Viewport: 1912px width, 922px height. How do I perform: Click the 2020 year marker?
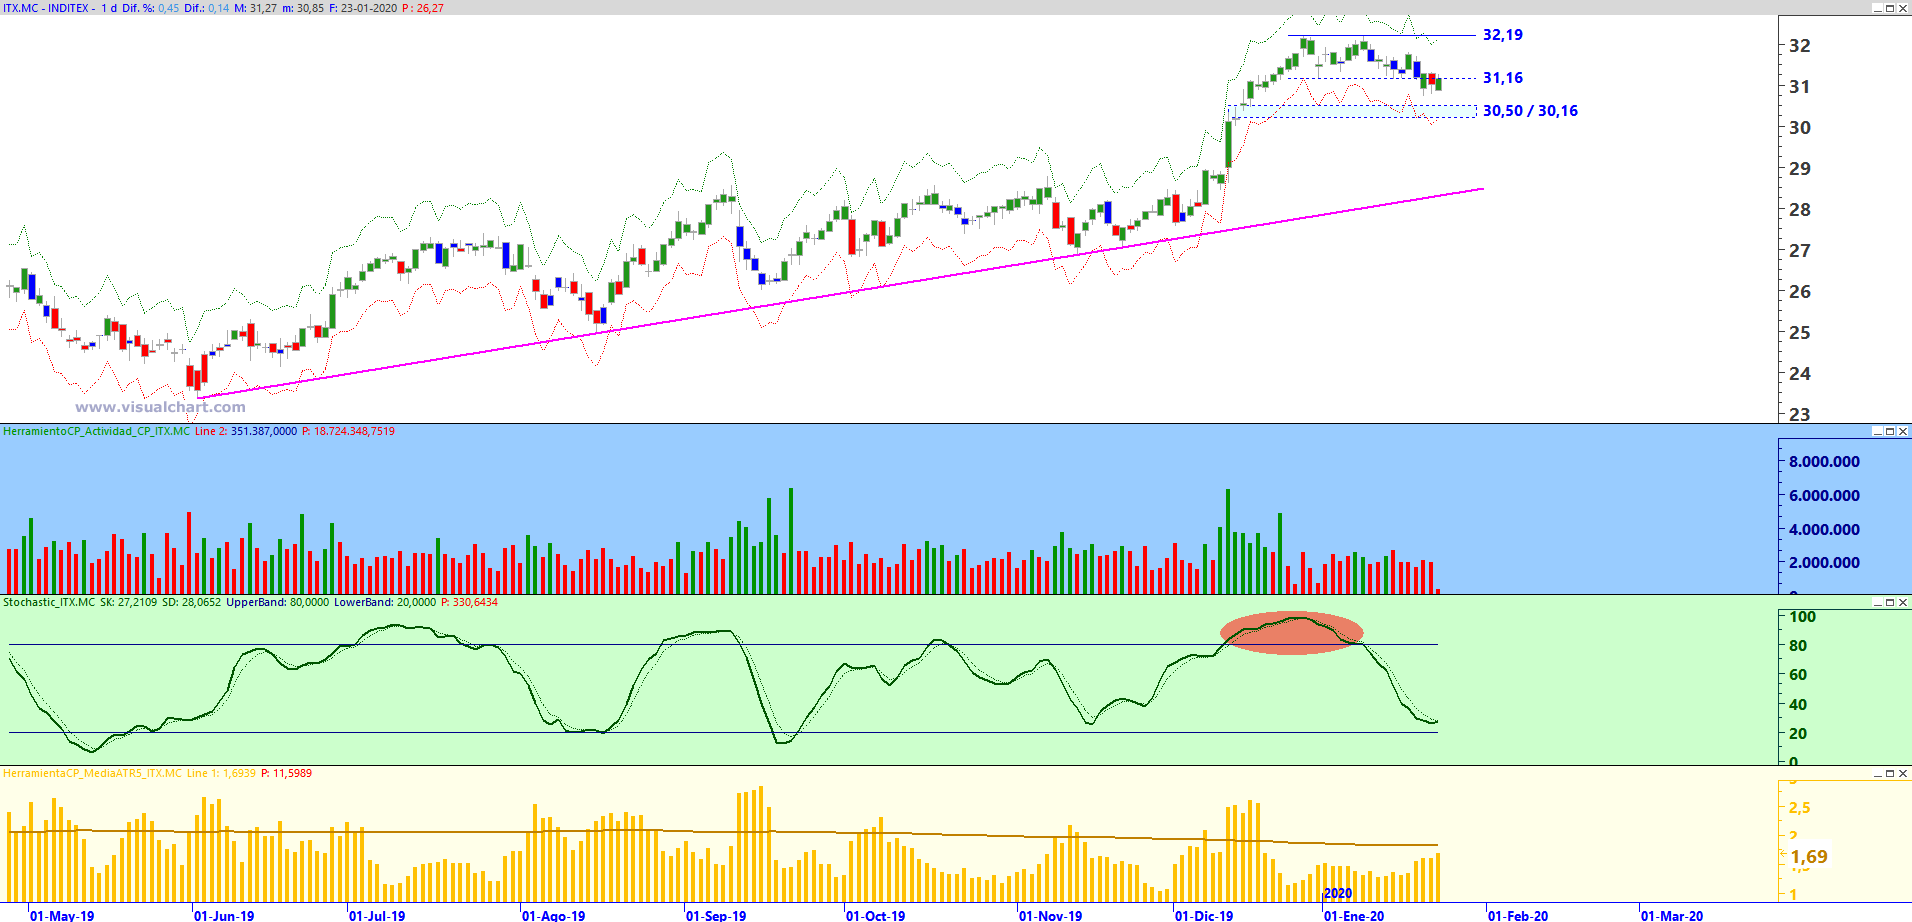[1338, 894]
